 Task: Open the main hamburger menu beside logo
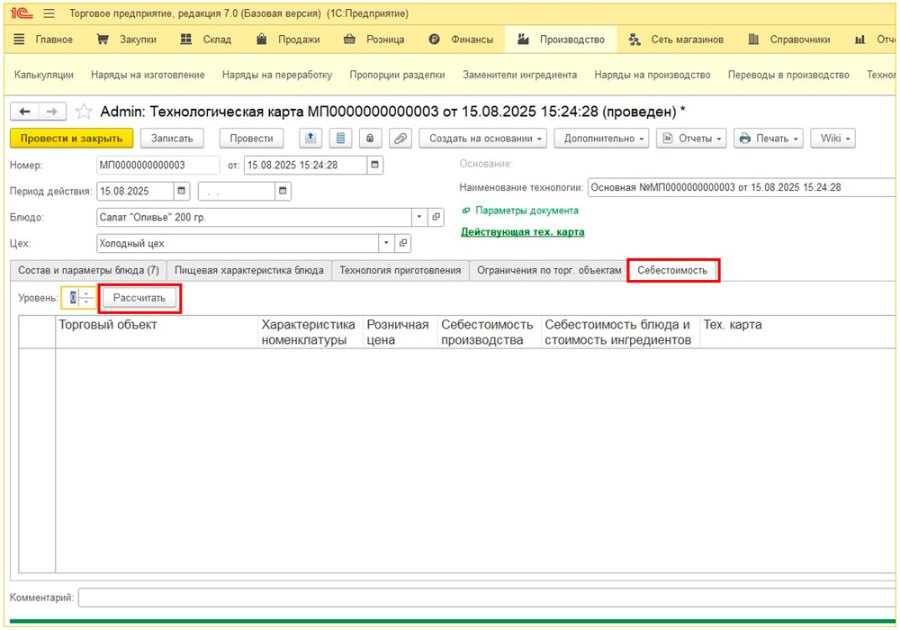(x=49, y=13)
